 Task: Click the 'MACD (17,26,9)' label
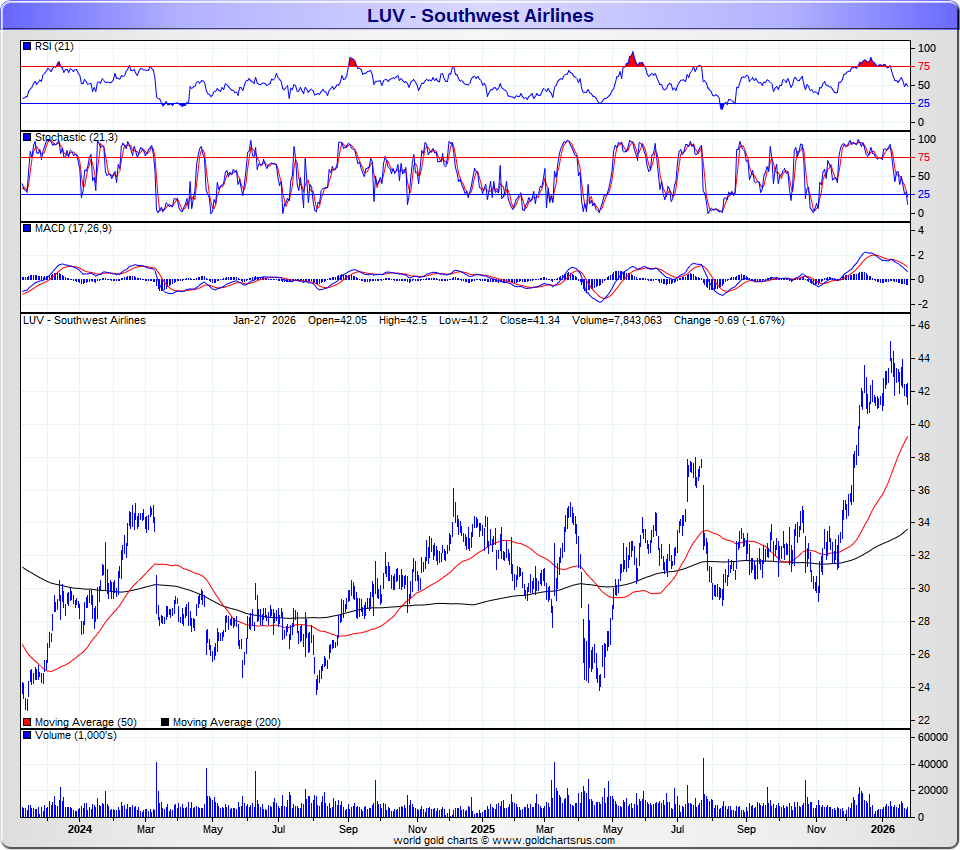(x=73, y=228)
